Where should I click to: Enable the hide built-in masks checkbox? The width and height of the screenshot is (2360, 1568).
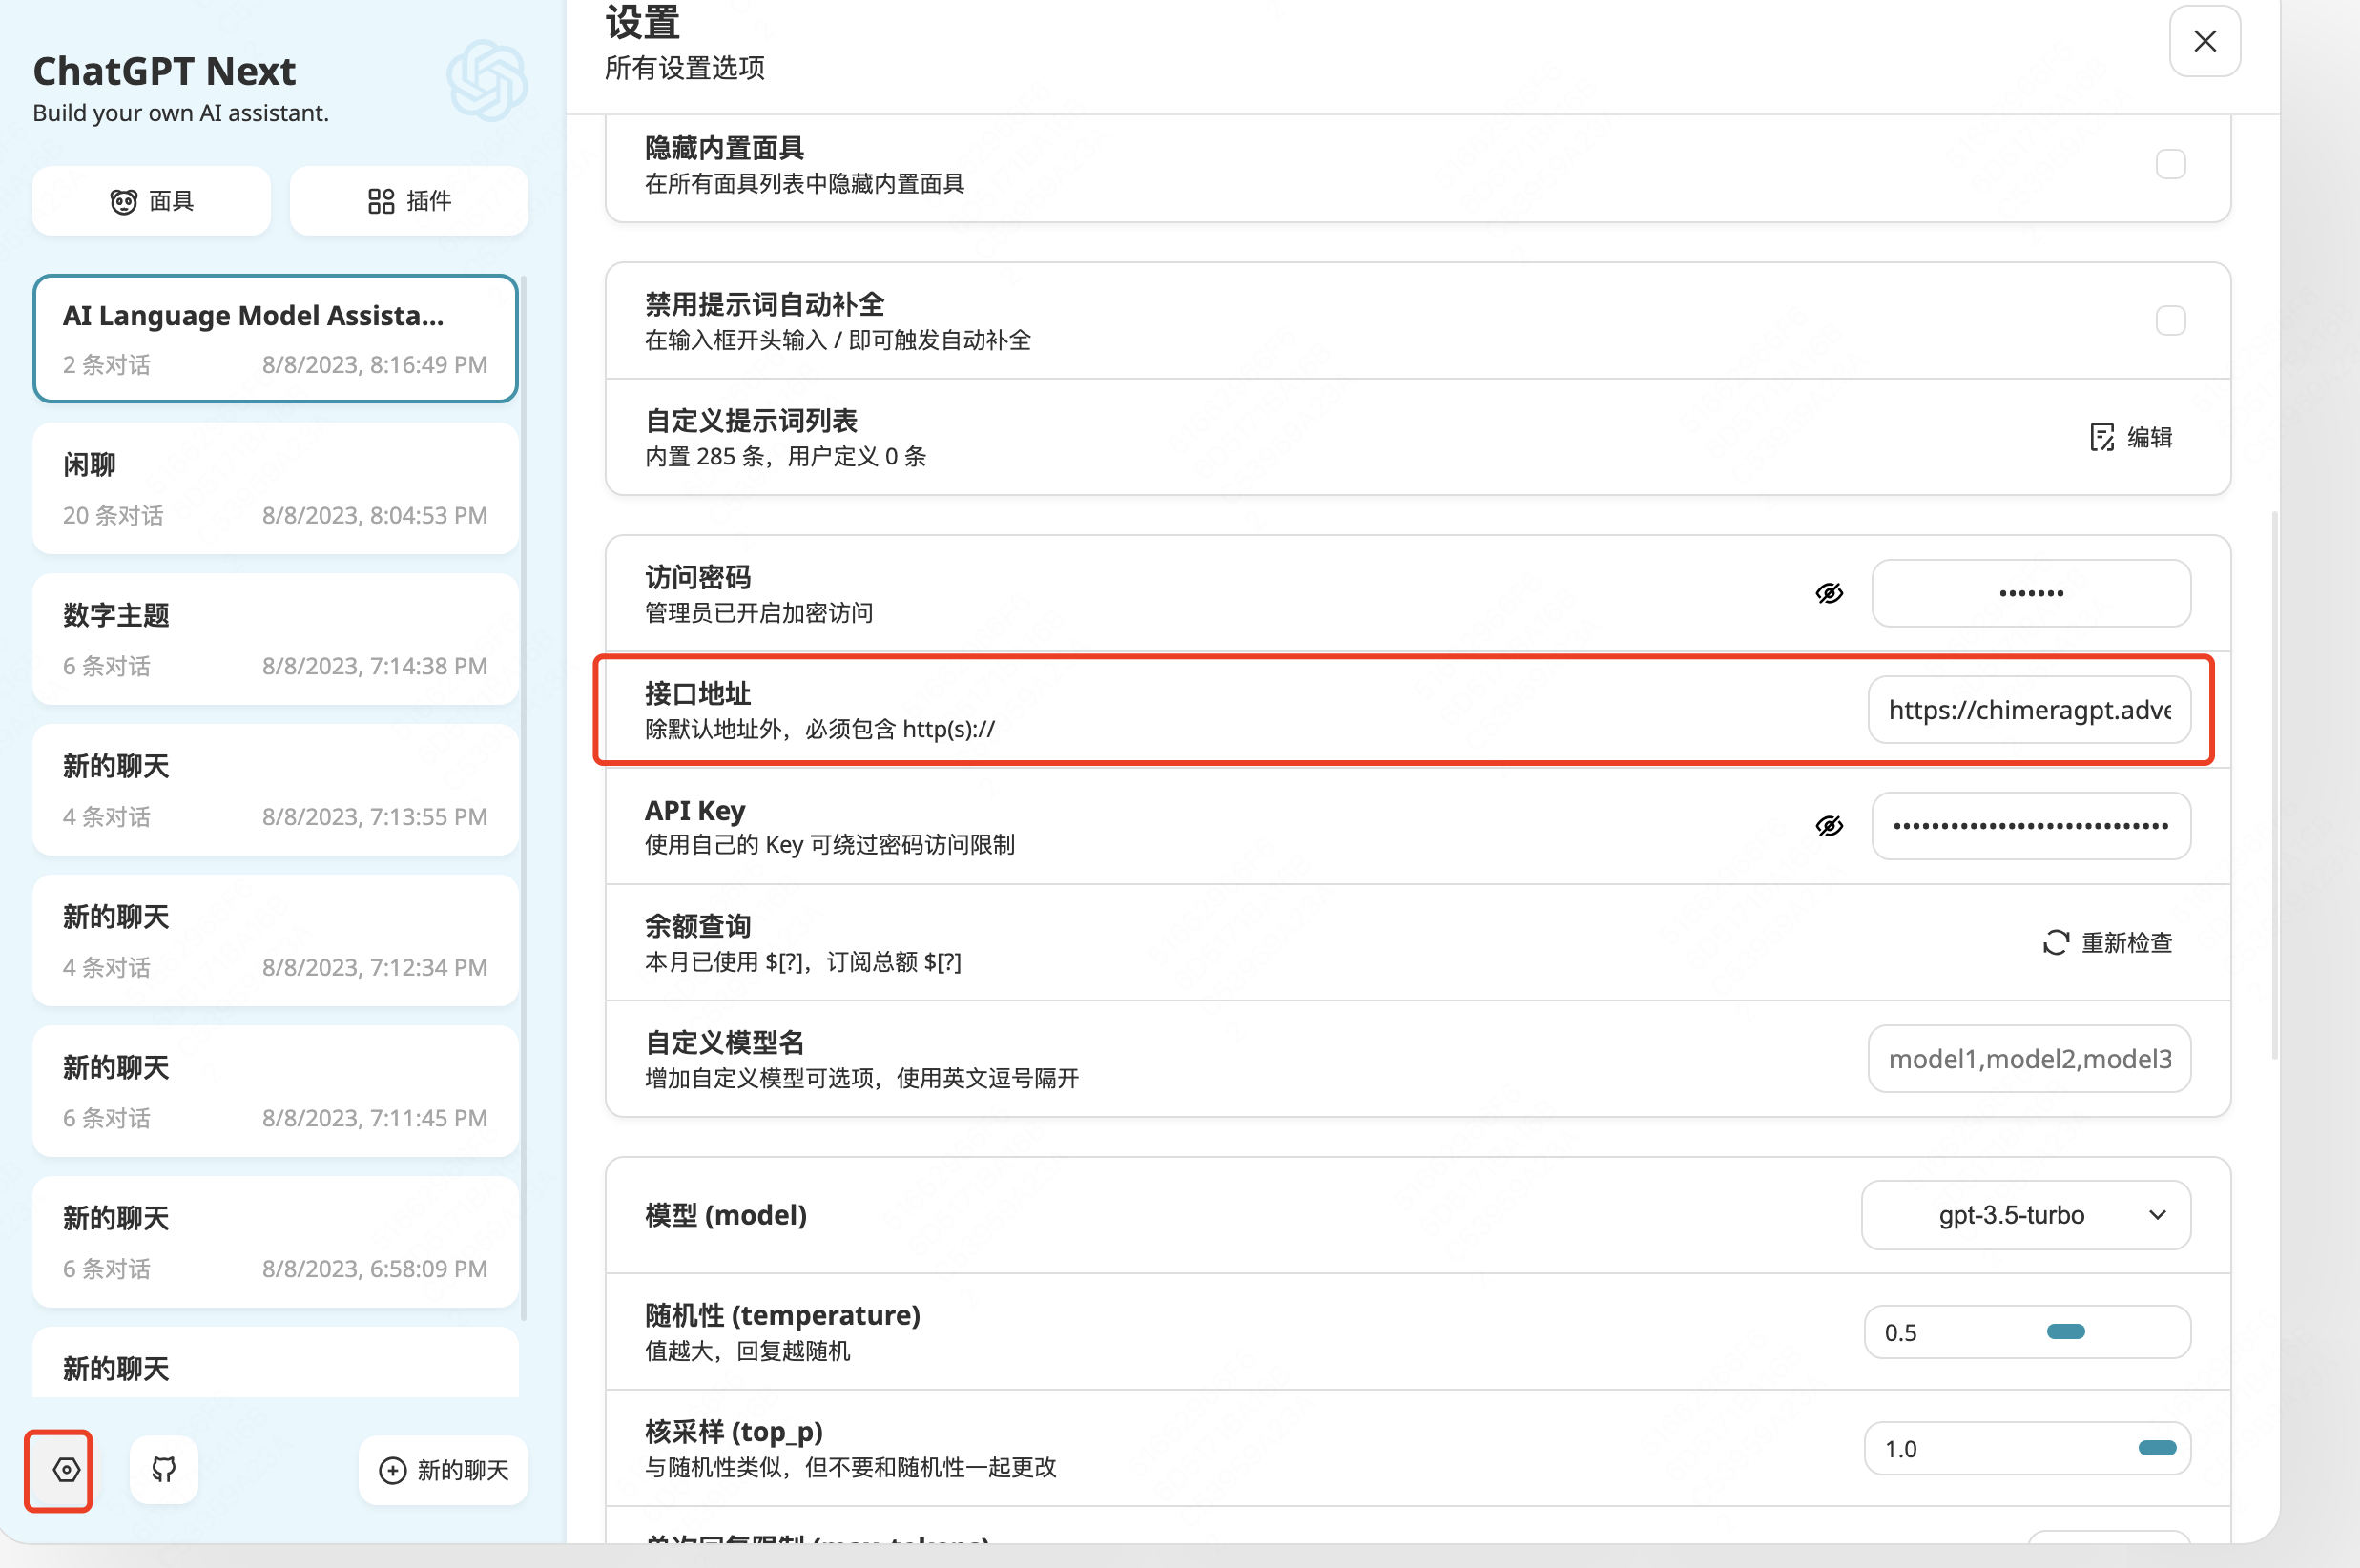click(x=2170, y=164)
